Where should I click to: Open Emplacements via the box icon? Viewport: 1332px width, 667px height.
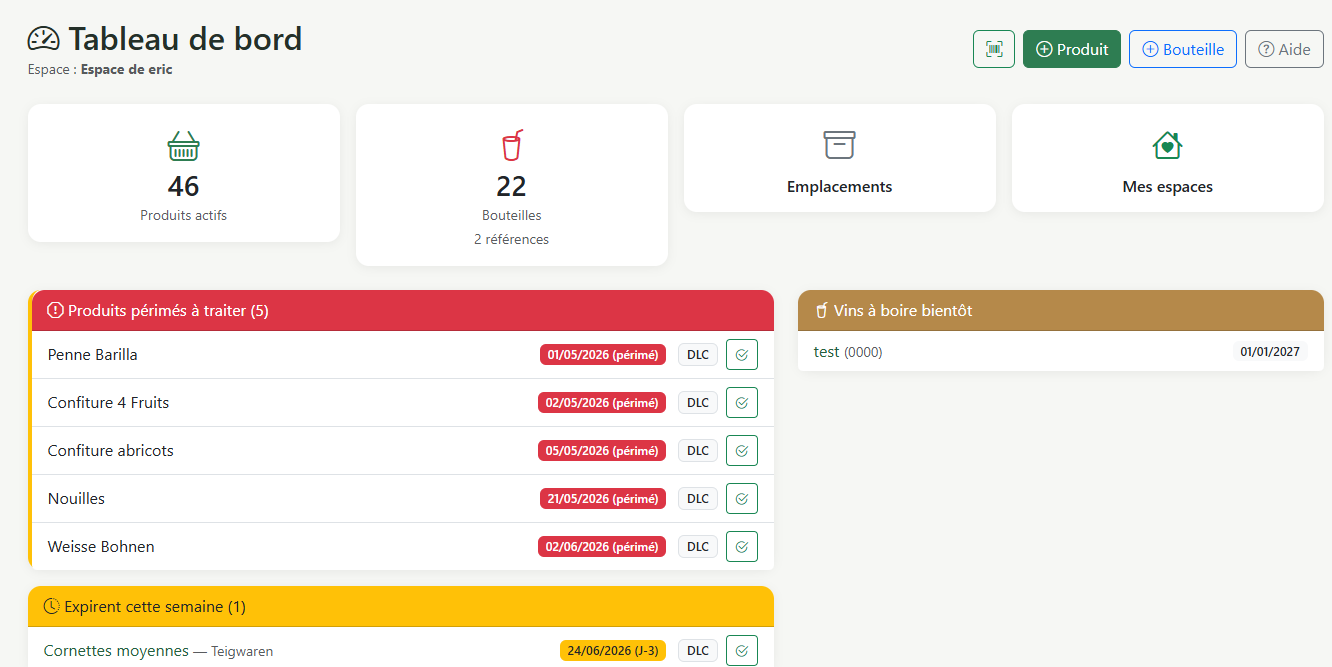pyautogui.click(x=839, y=145)
